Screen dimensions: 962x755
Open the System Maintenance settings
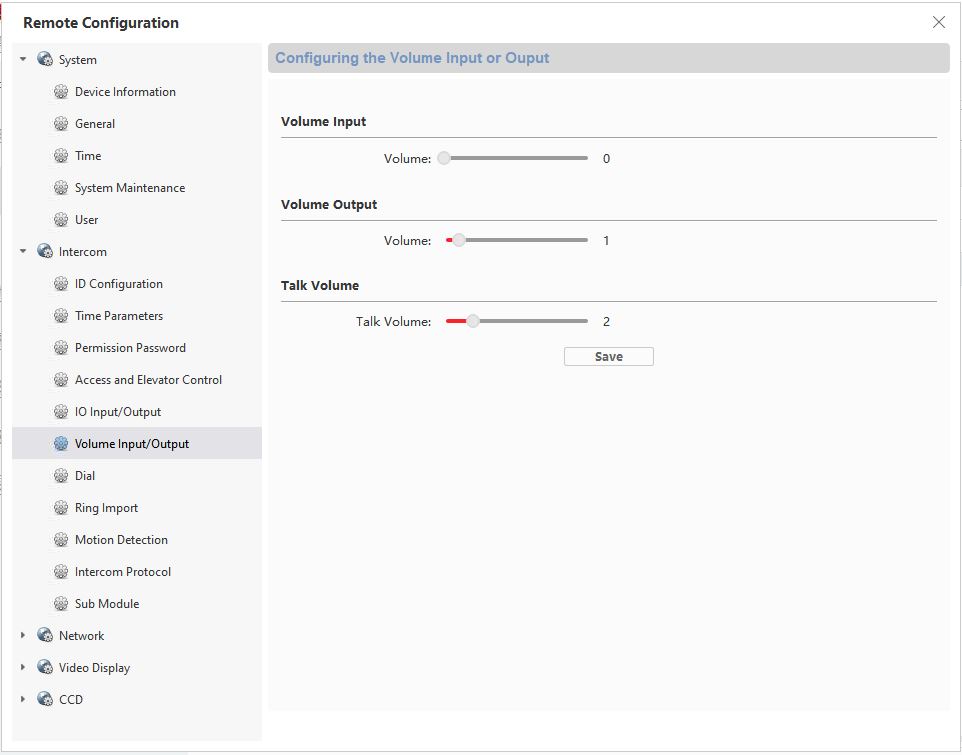[129, 188]
